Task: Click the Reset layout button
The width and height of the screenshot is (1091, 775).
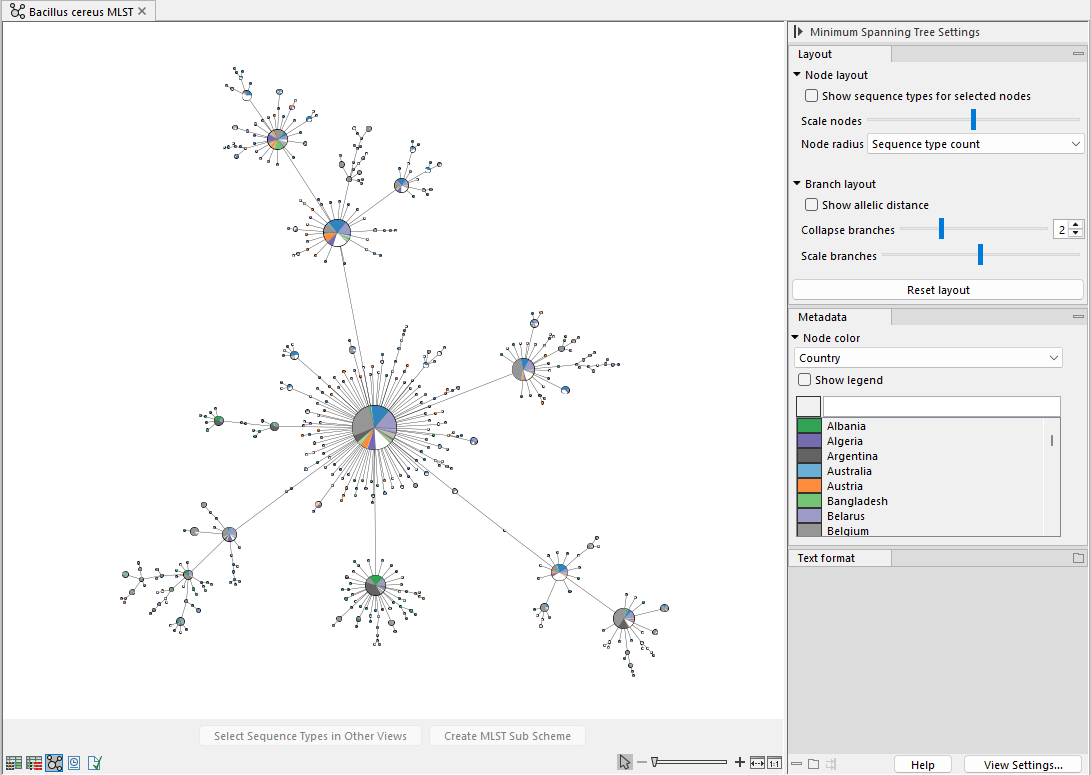Action: tap(937, 290)
